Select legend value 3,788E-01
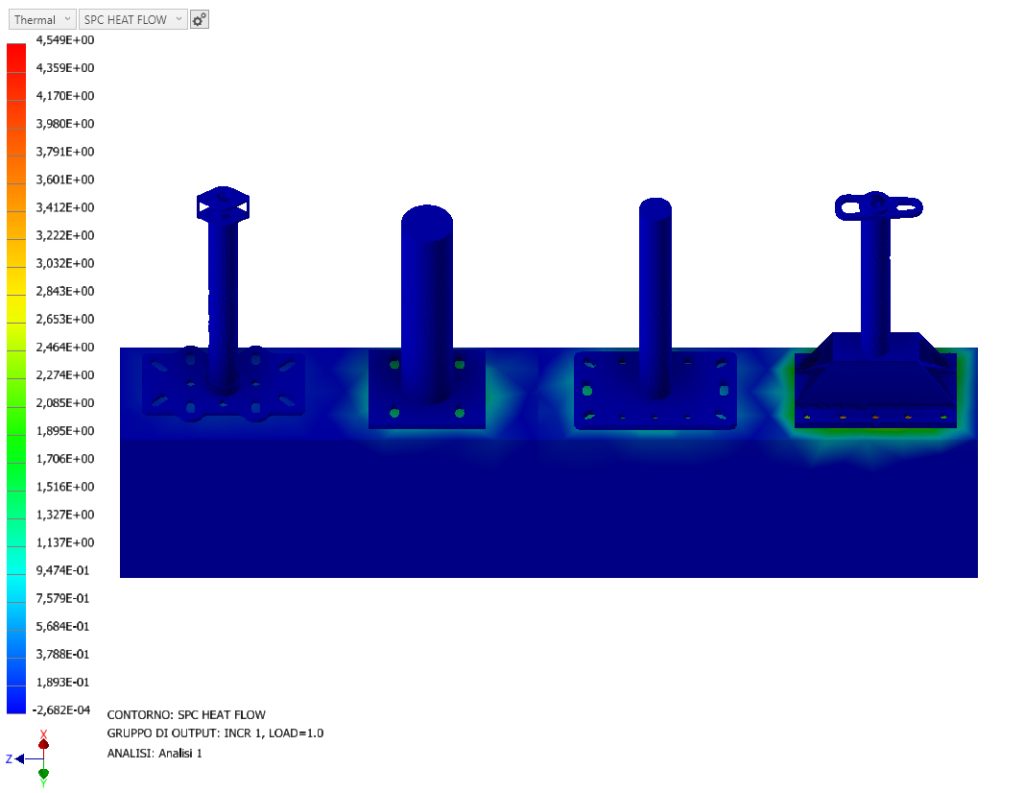Viewport: 1024px width, 793px height. pyautogui.click(x=62, y=655)
